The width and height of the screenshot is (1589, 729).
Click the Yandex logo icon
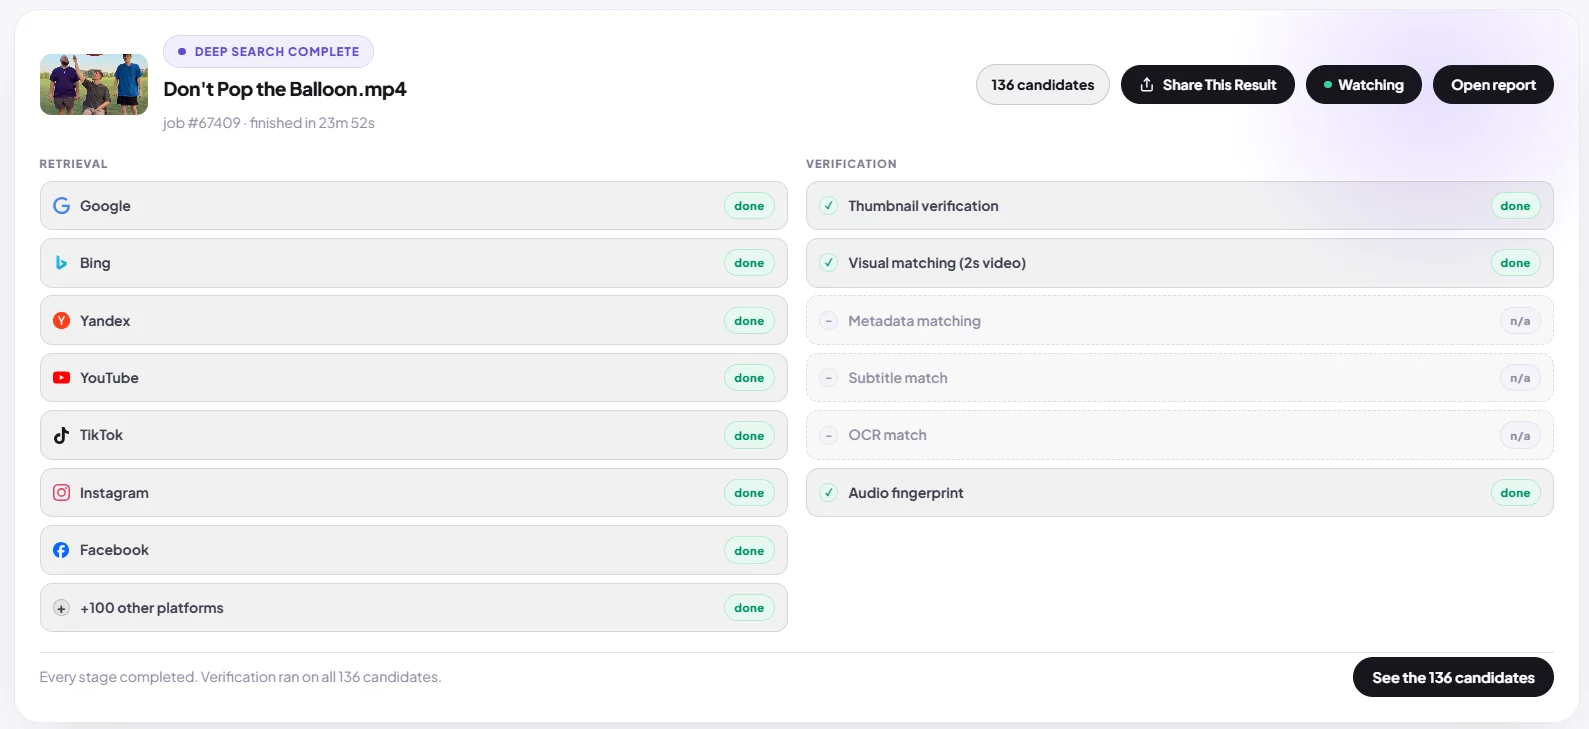61,321
